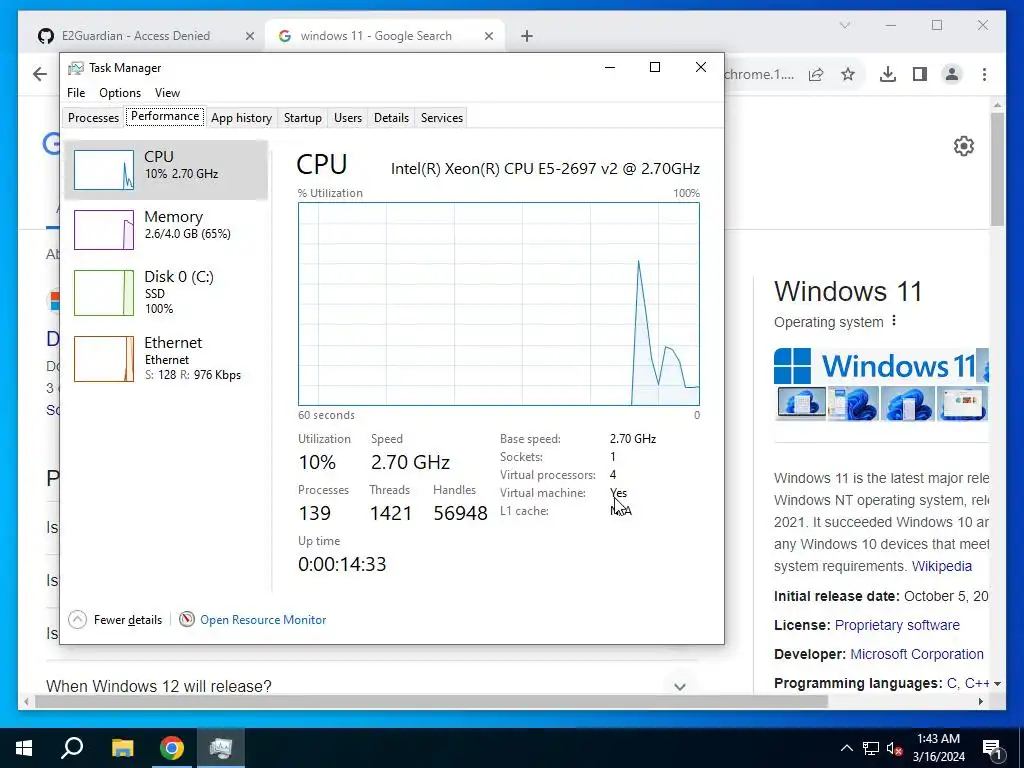Image resolution: width=1024 pixels, height=768 pixels.
Task: Click the Chrome vertical scrollbar thumb
Action: coord(997,169)
